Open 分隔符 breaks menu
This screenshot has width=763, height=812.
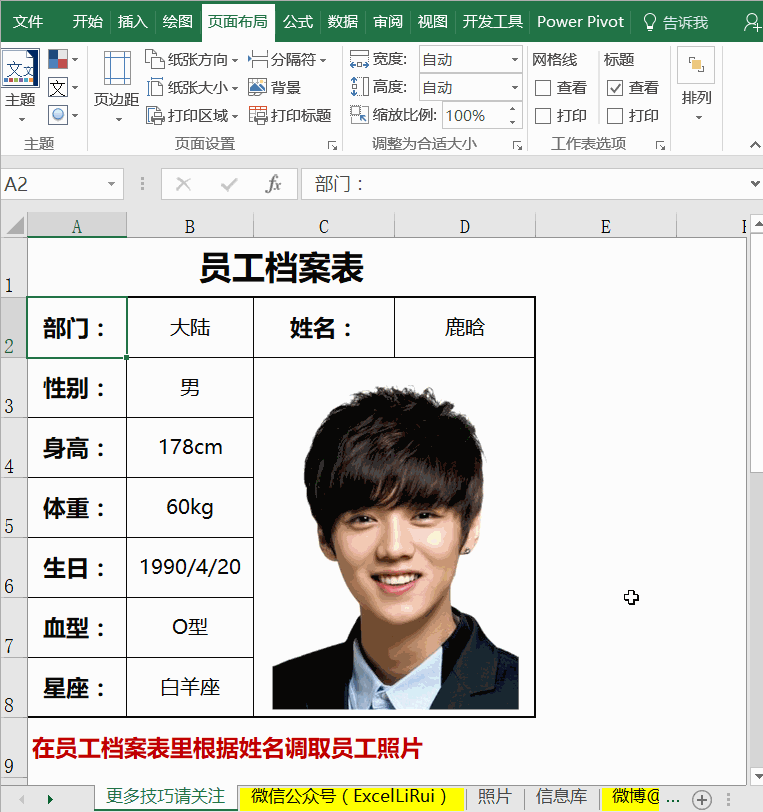(287, 60)
